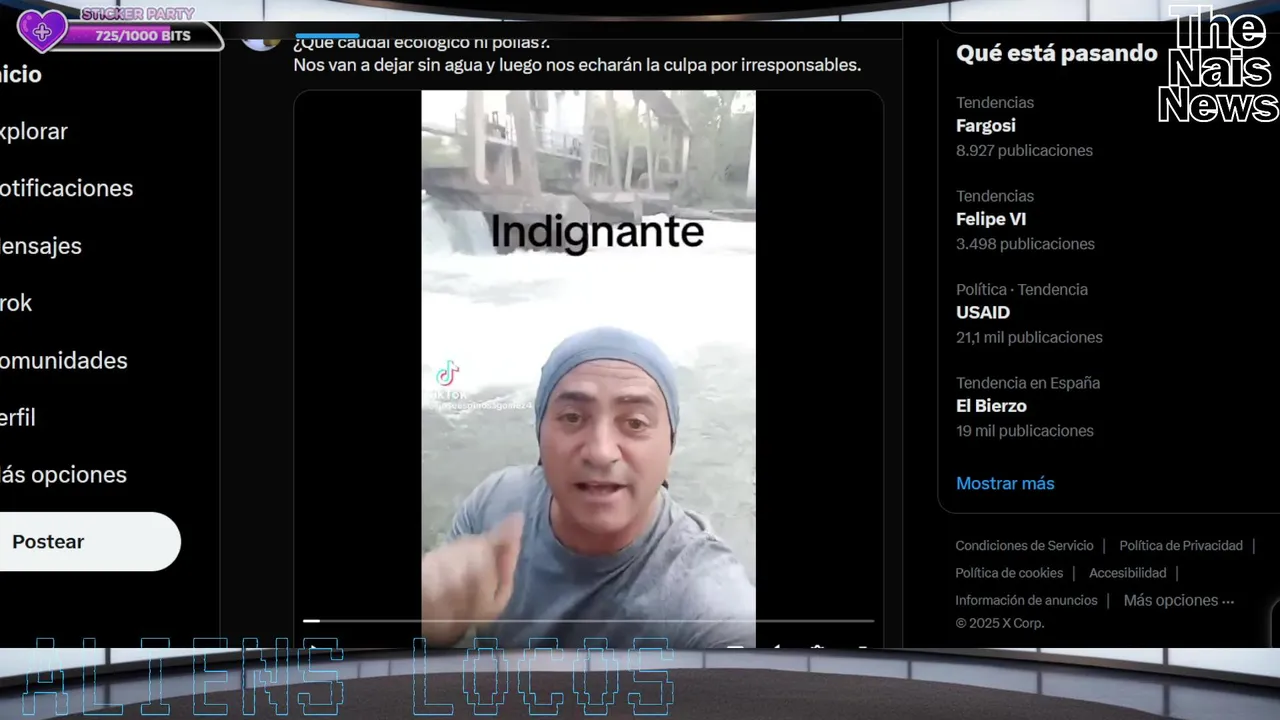Open the USAID trending topic
The height and width of the screenshot is (720, 1280).
click(983, 312)
